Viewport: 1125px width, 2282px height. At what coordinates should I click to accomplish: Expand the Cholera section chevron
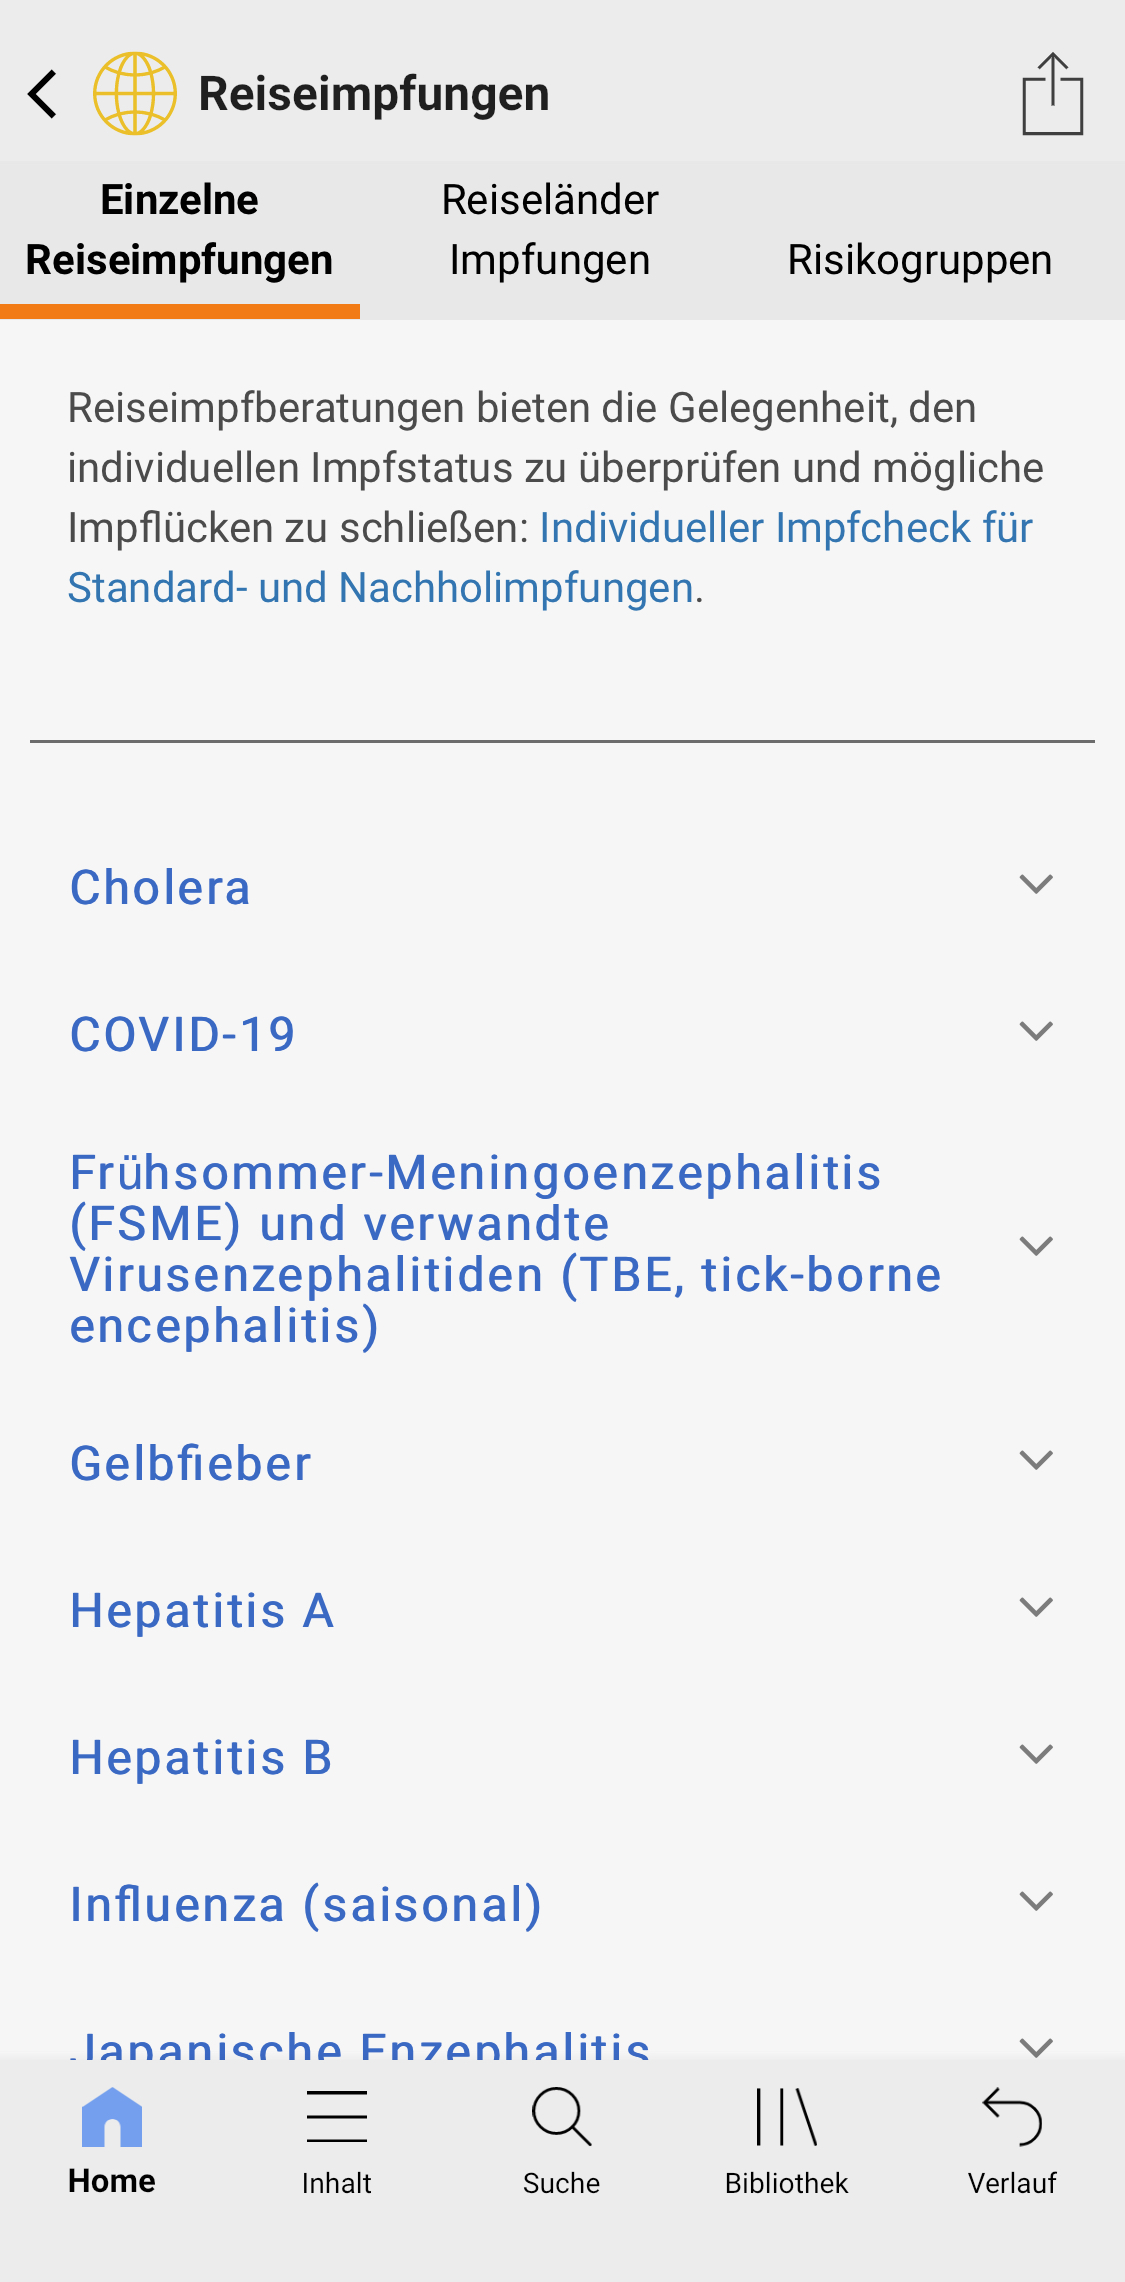click(x=1036, y=885)
